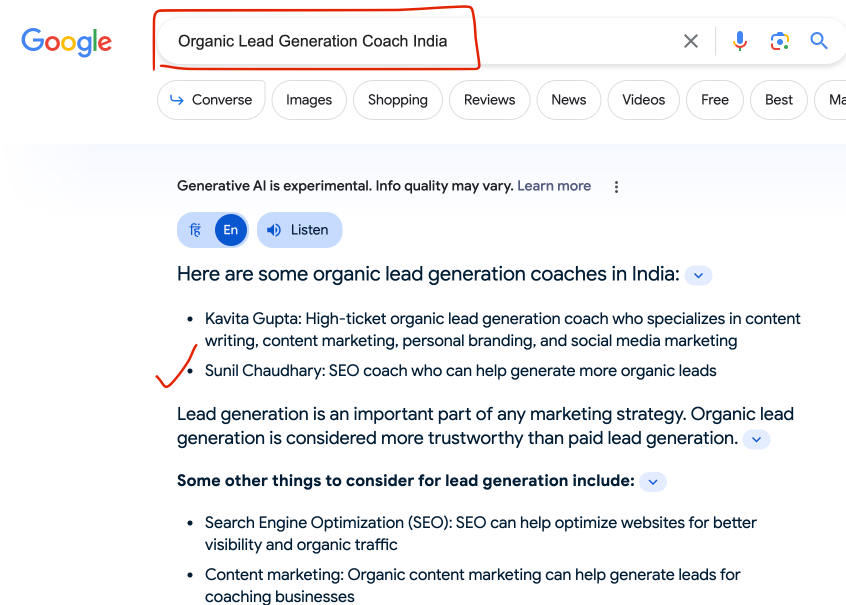Select the curved arrow icon on Converse
The width and height of the screenshot is (846, 605).
click(x=178, y=99)
